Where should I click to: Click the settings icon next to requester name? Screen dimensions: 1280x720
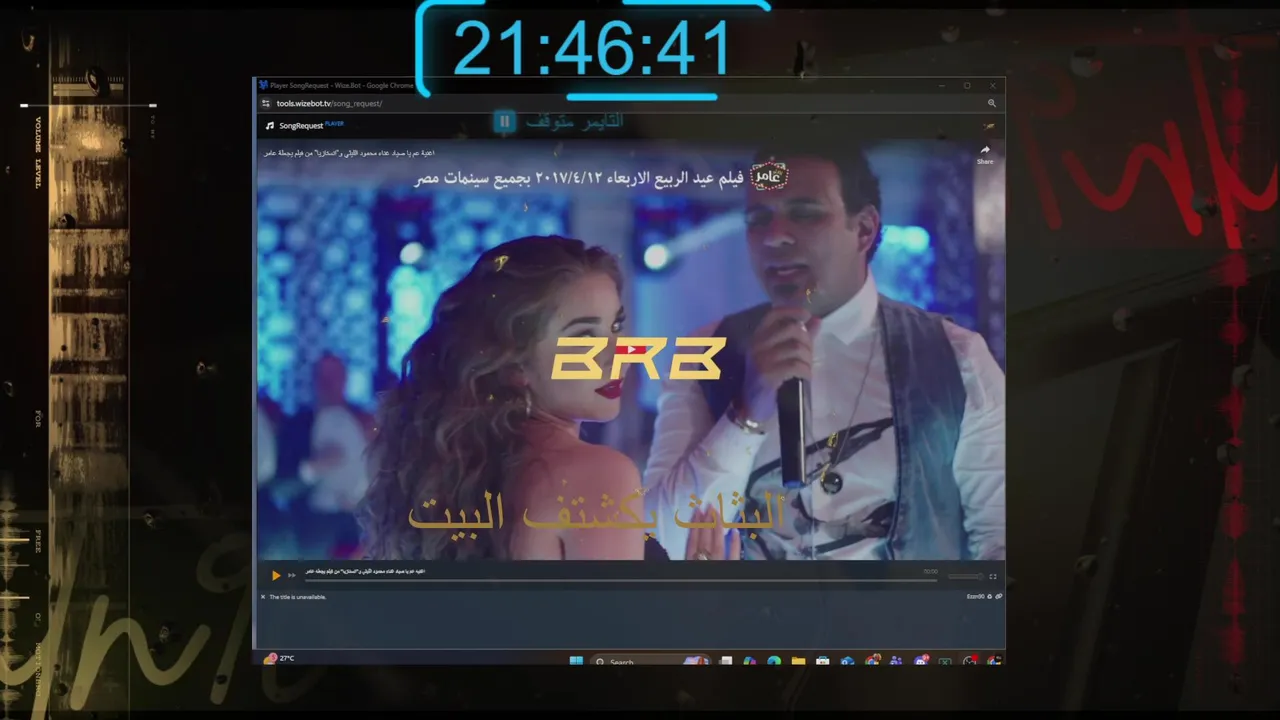pyautogui.click(x=990, y=597)
